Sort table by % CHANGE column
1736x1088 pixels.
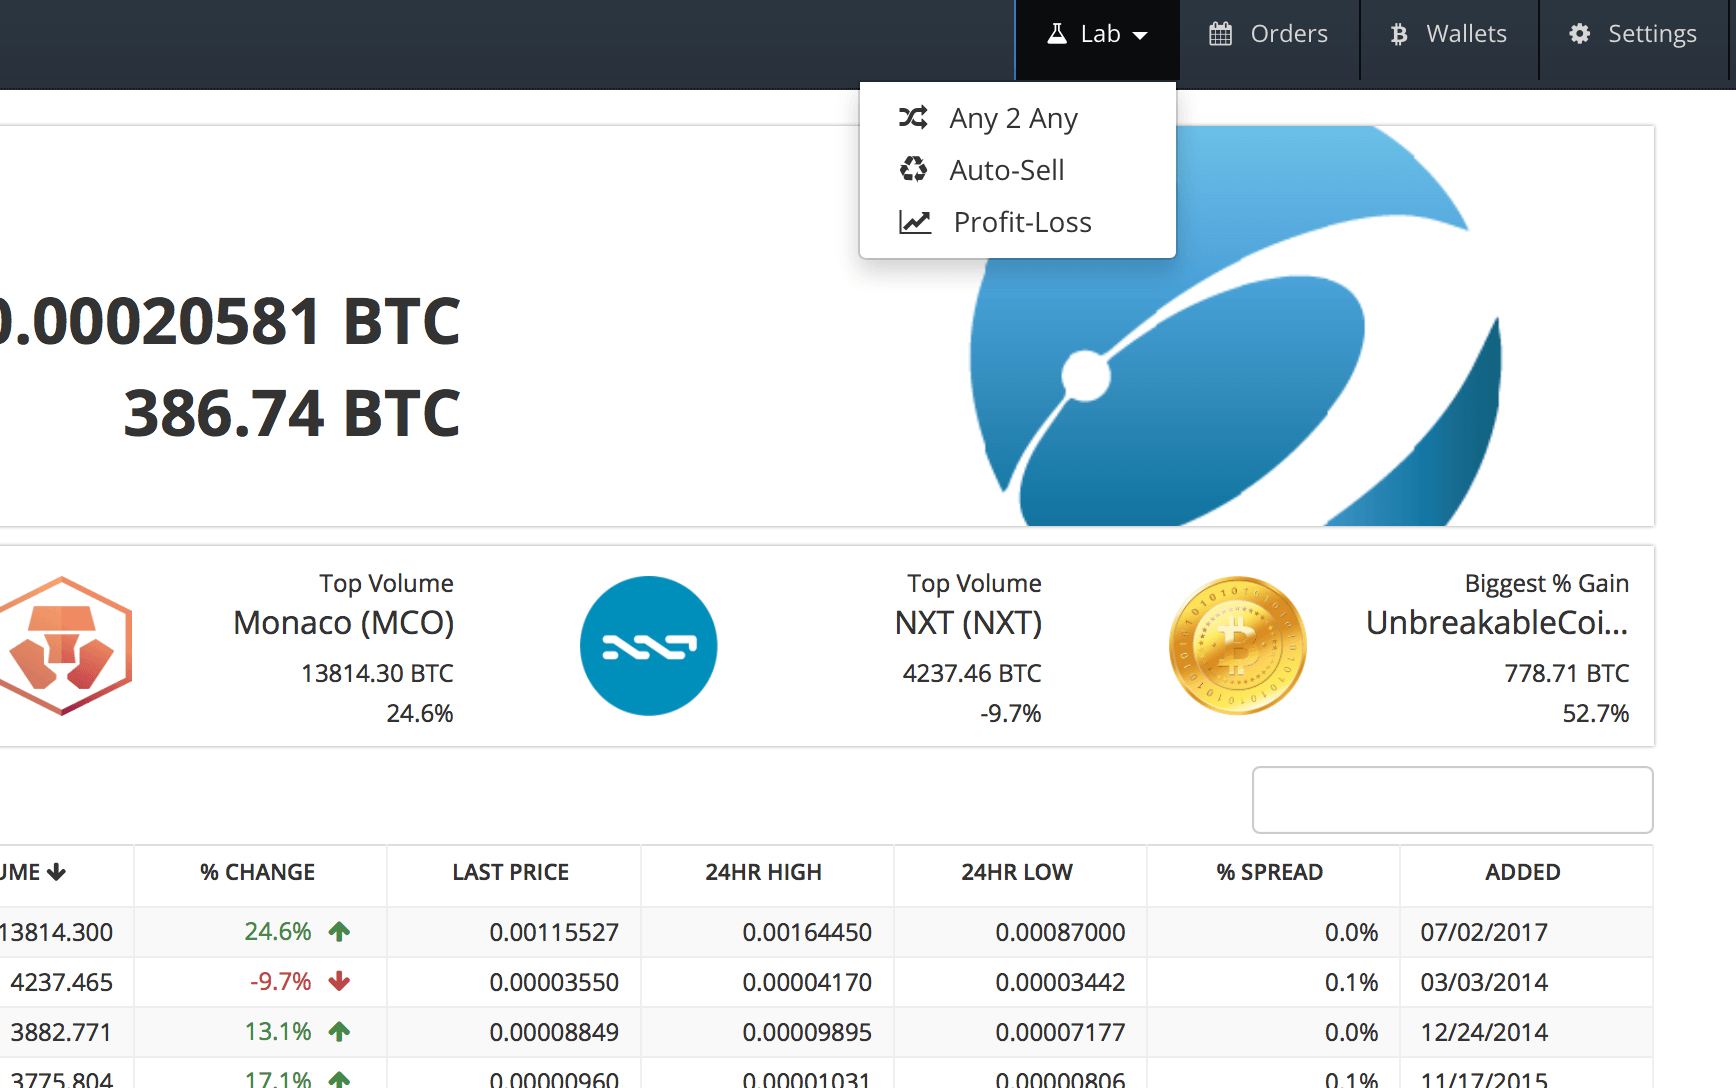coord(258,872)
